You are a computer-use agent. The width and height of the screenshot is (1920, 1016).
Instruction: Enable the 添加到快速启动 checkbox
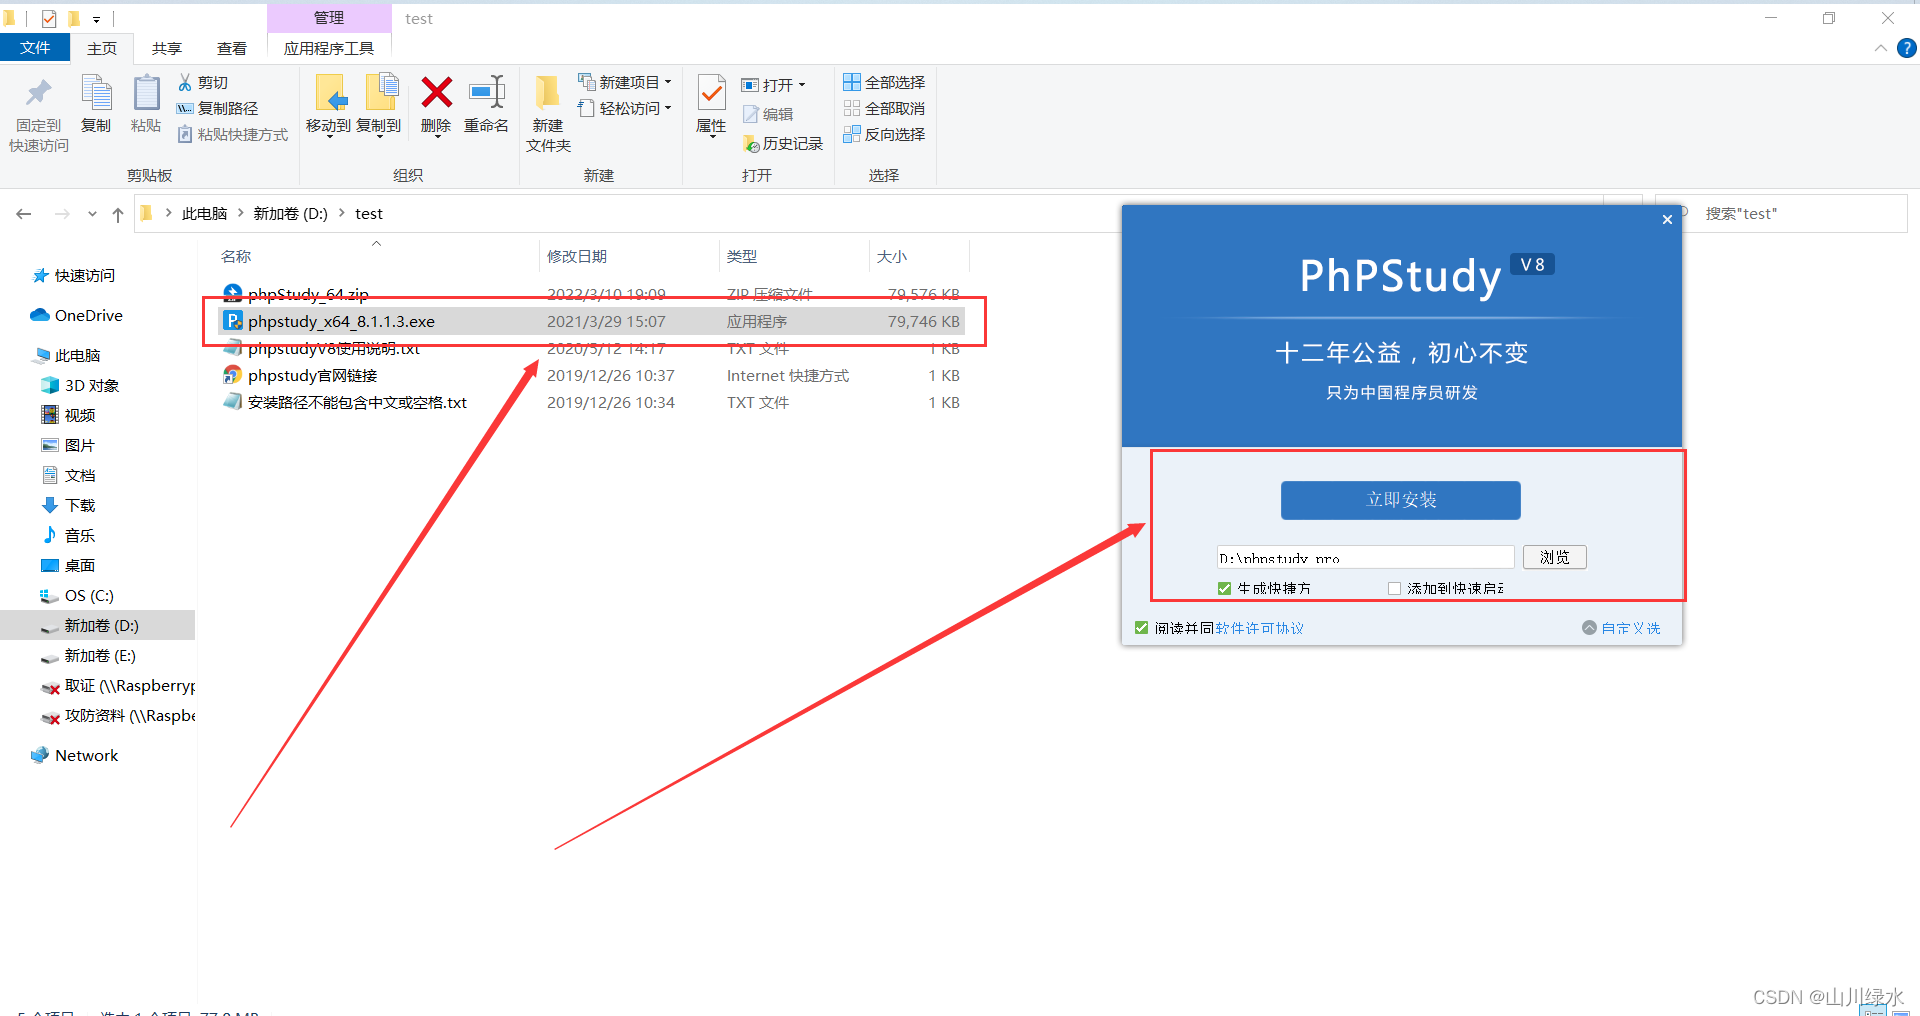pos(1394,588)
